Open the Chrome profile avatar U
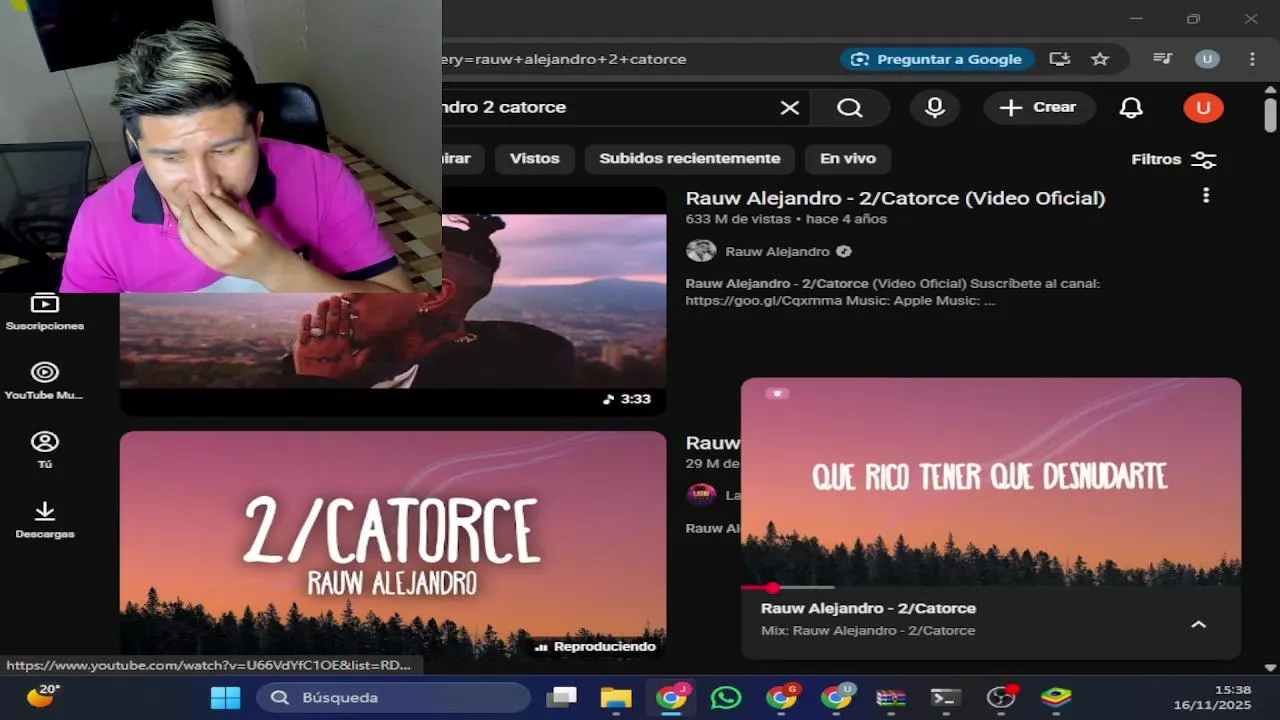This screenshot has height=720, width=1280. point(1207,59)
